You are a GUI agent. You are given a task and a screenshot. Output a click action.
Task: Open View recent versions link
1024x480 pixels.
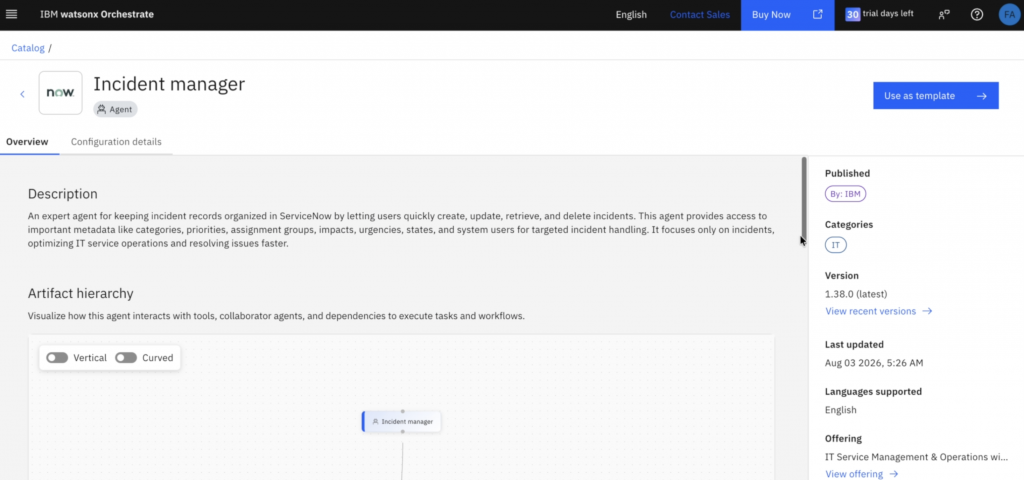click(x=878, y=311)
